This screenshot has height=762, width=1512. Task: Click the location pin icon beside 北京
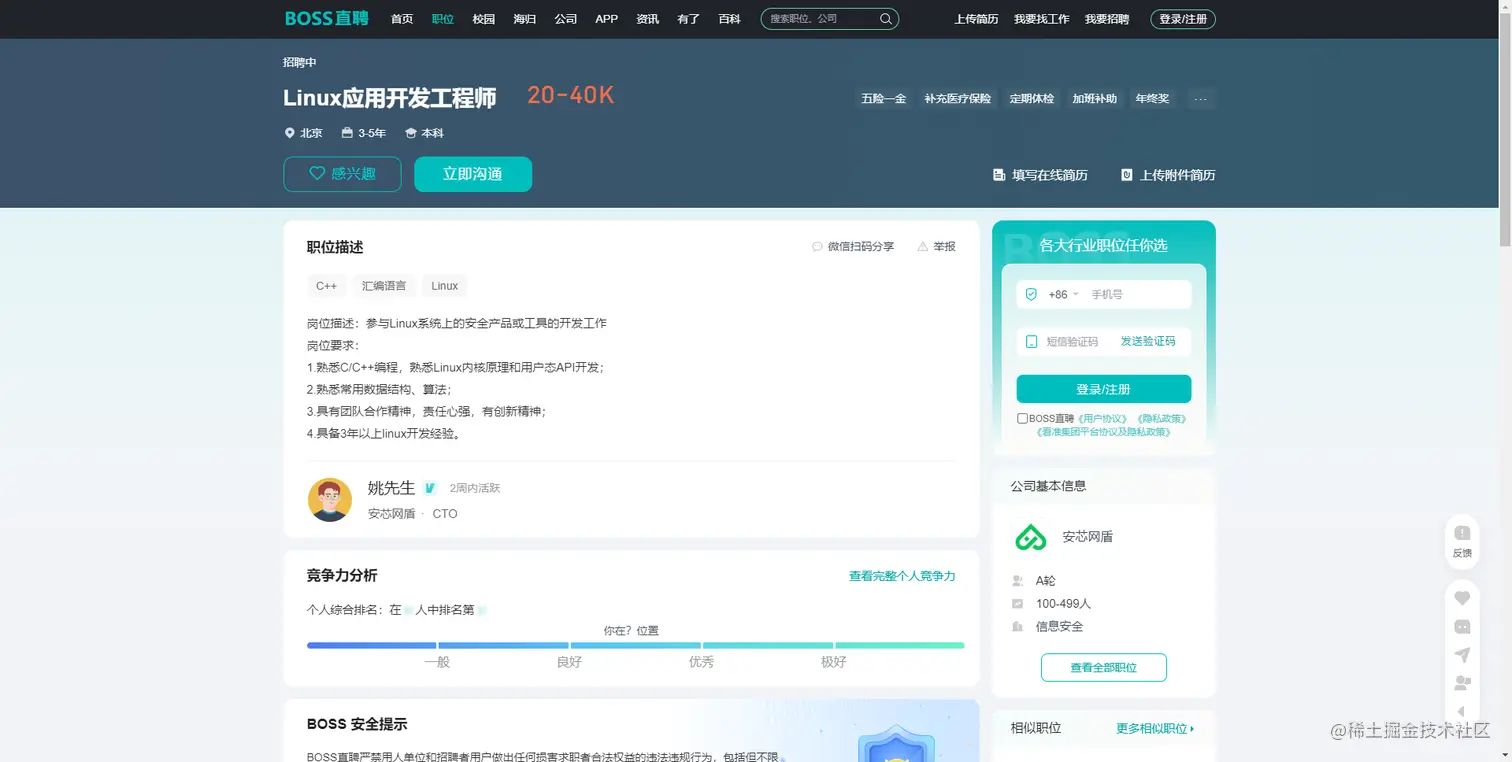tap(290, 133)
